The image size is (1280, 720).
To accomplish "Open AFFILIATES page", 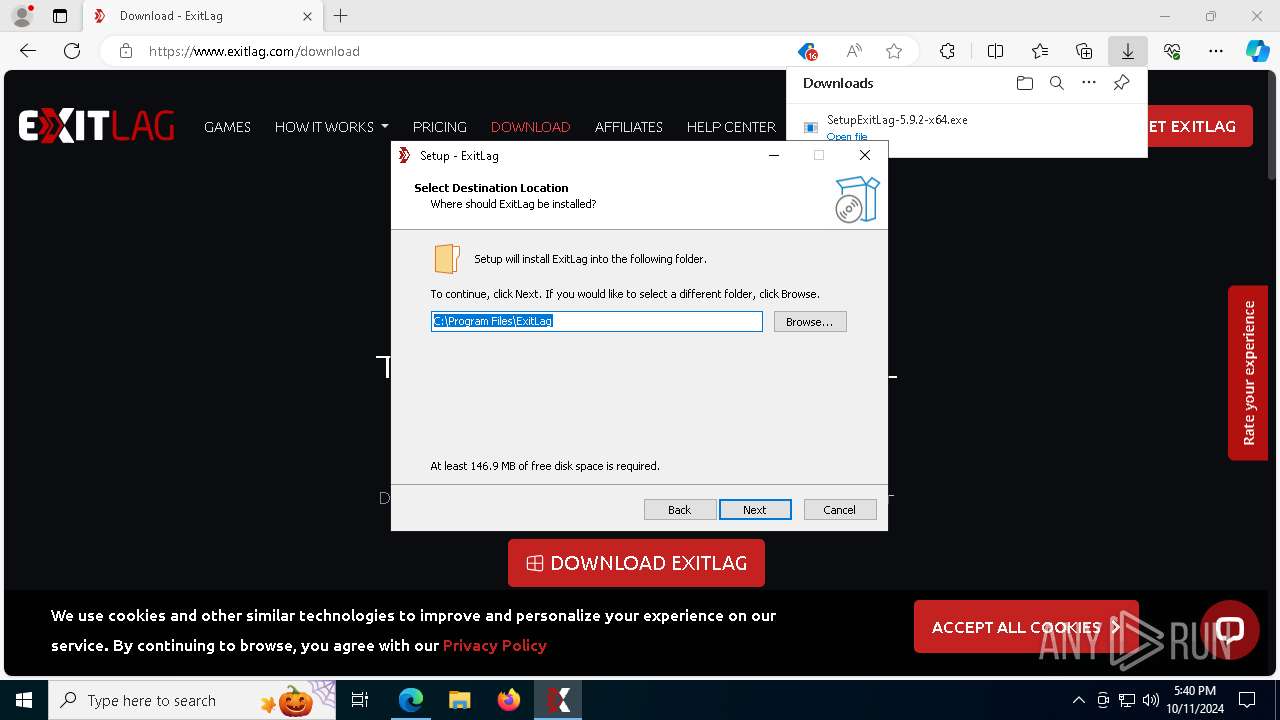I will pyautogui.click(x=629, y=127).
